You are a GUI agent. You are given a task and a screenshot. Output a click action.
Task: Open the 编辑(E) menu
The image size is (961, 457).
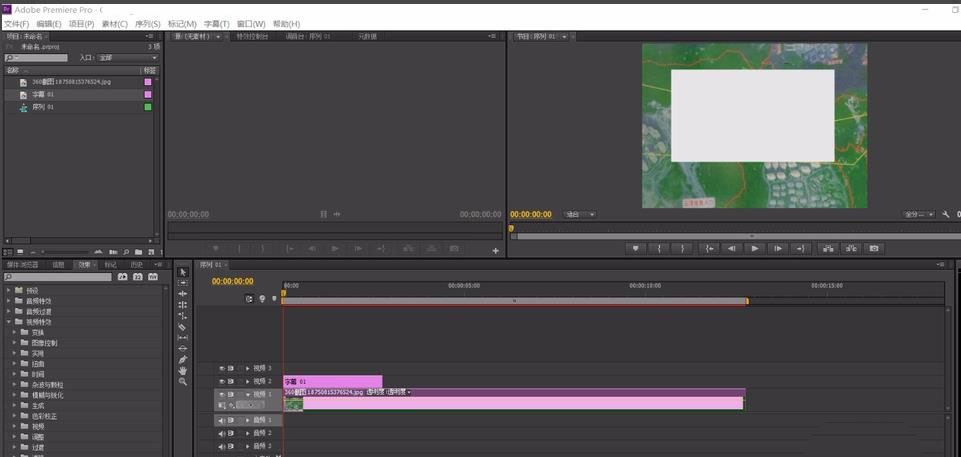[x=49, y=24]
